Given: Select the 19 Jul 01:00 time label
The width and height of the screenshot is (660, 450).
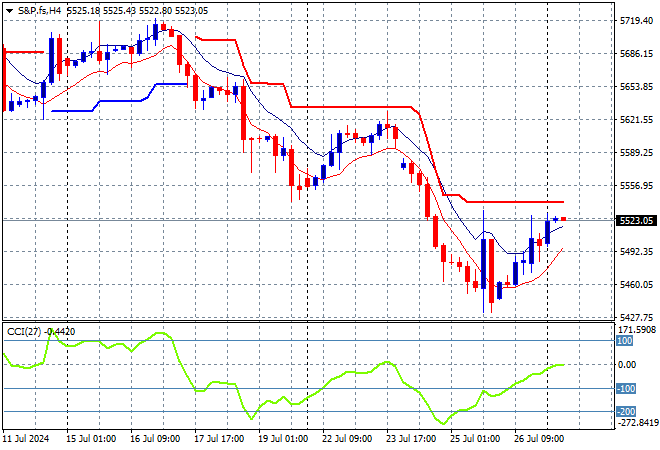Looking at the screenshot, I should pos(283,439).
